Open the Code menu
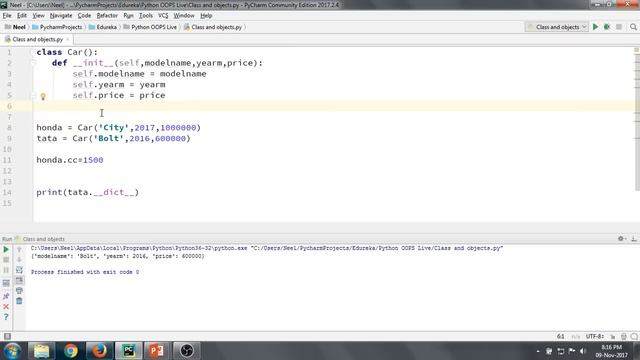Screen dimensions: 640x360 (84, 16)
